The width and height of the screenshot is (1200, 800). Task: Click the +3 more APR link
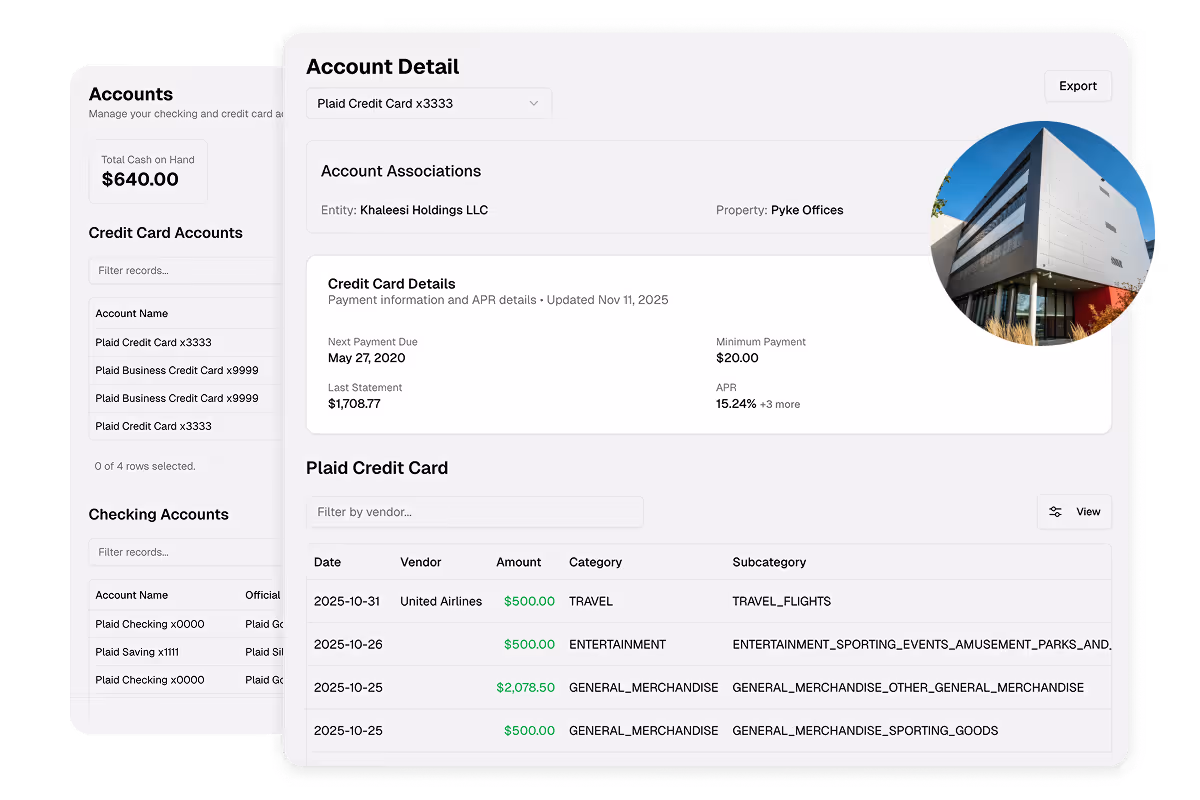pos(780,405)
